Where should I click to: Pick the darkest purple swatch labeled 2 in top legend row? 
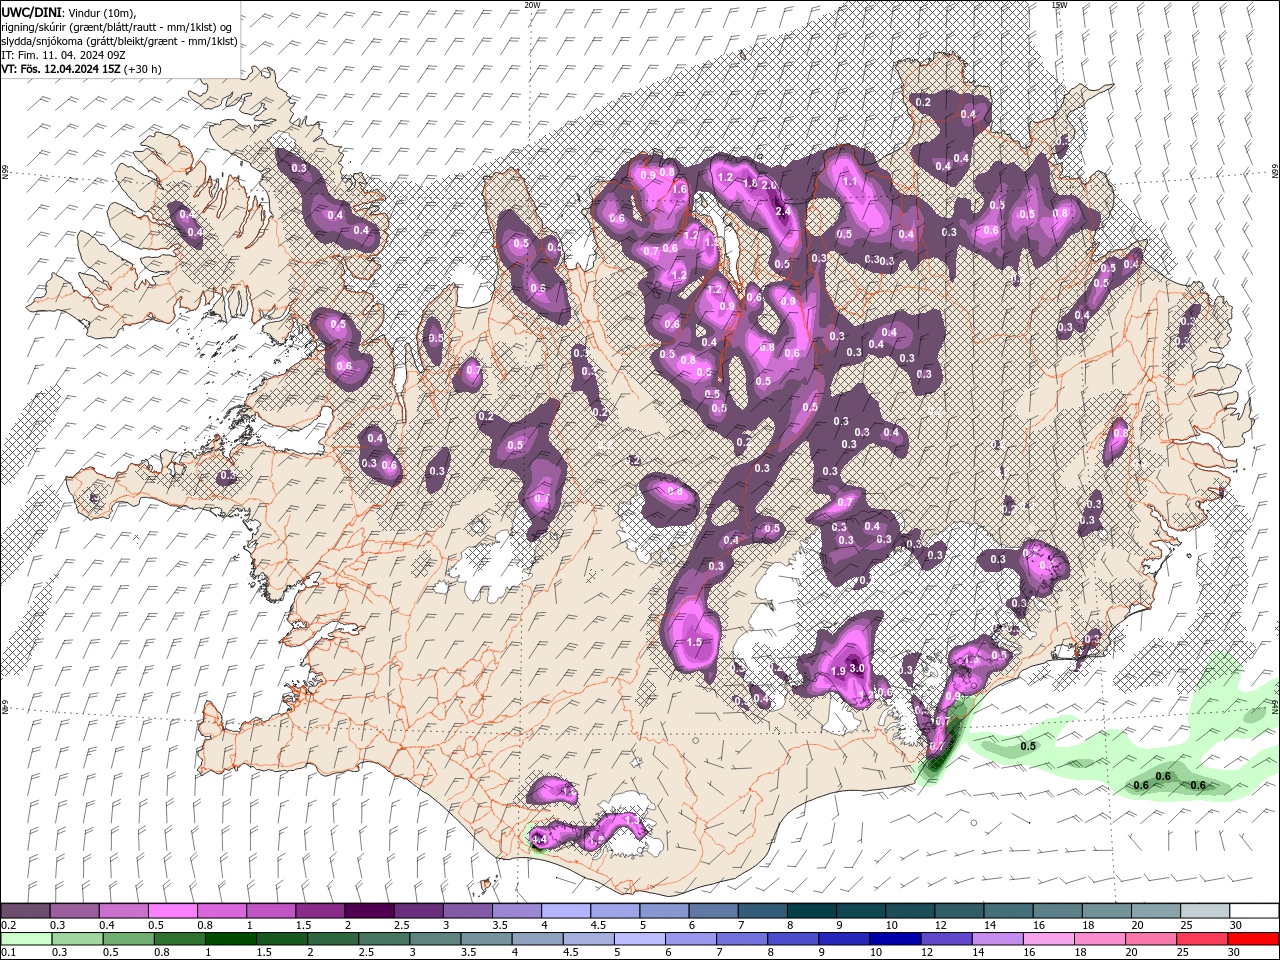pyautogui.click(x=369, y=911)
